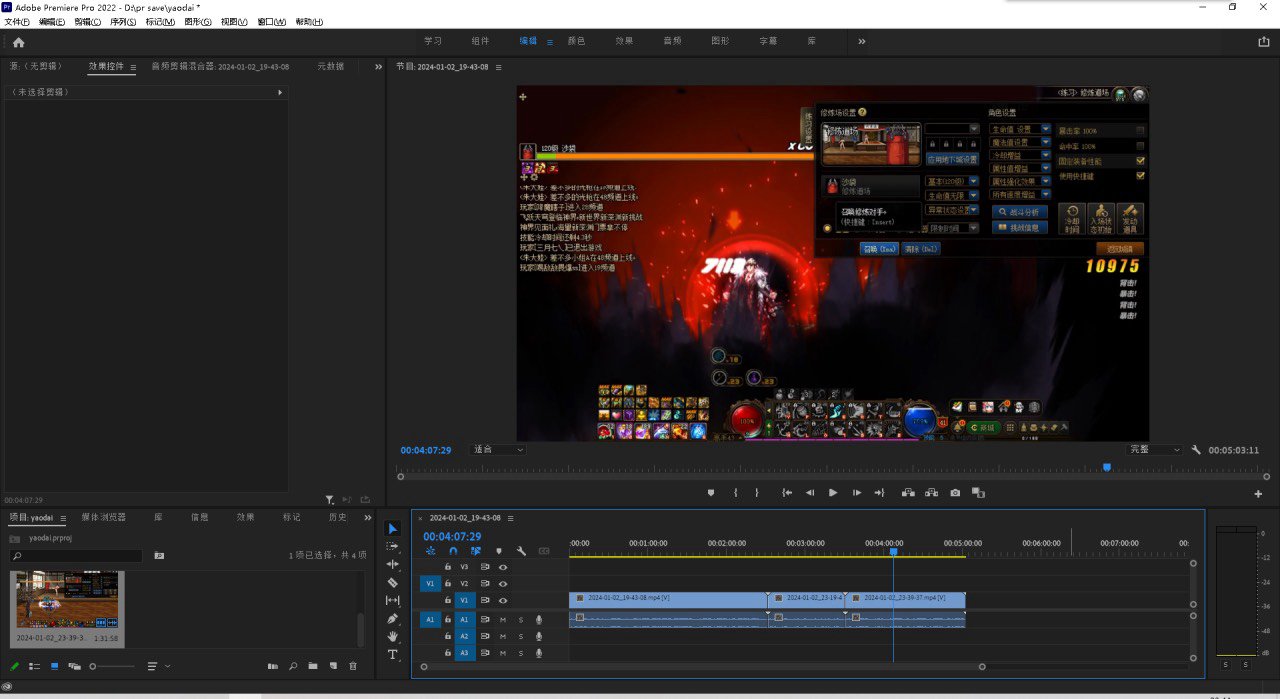Open sort icons dropdown in Project panel
1280x699 pixels.
click(x=159, y=666)
